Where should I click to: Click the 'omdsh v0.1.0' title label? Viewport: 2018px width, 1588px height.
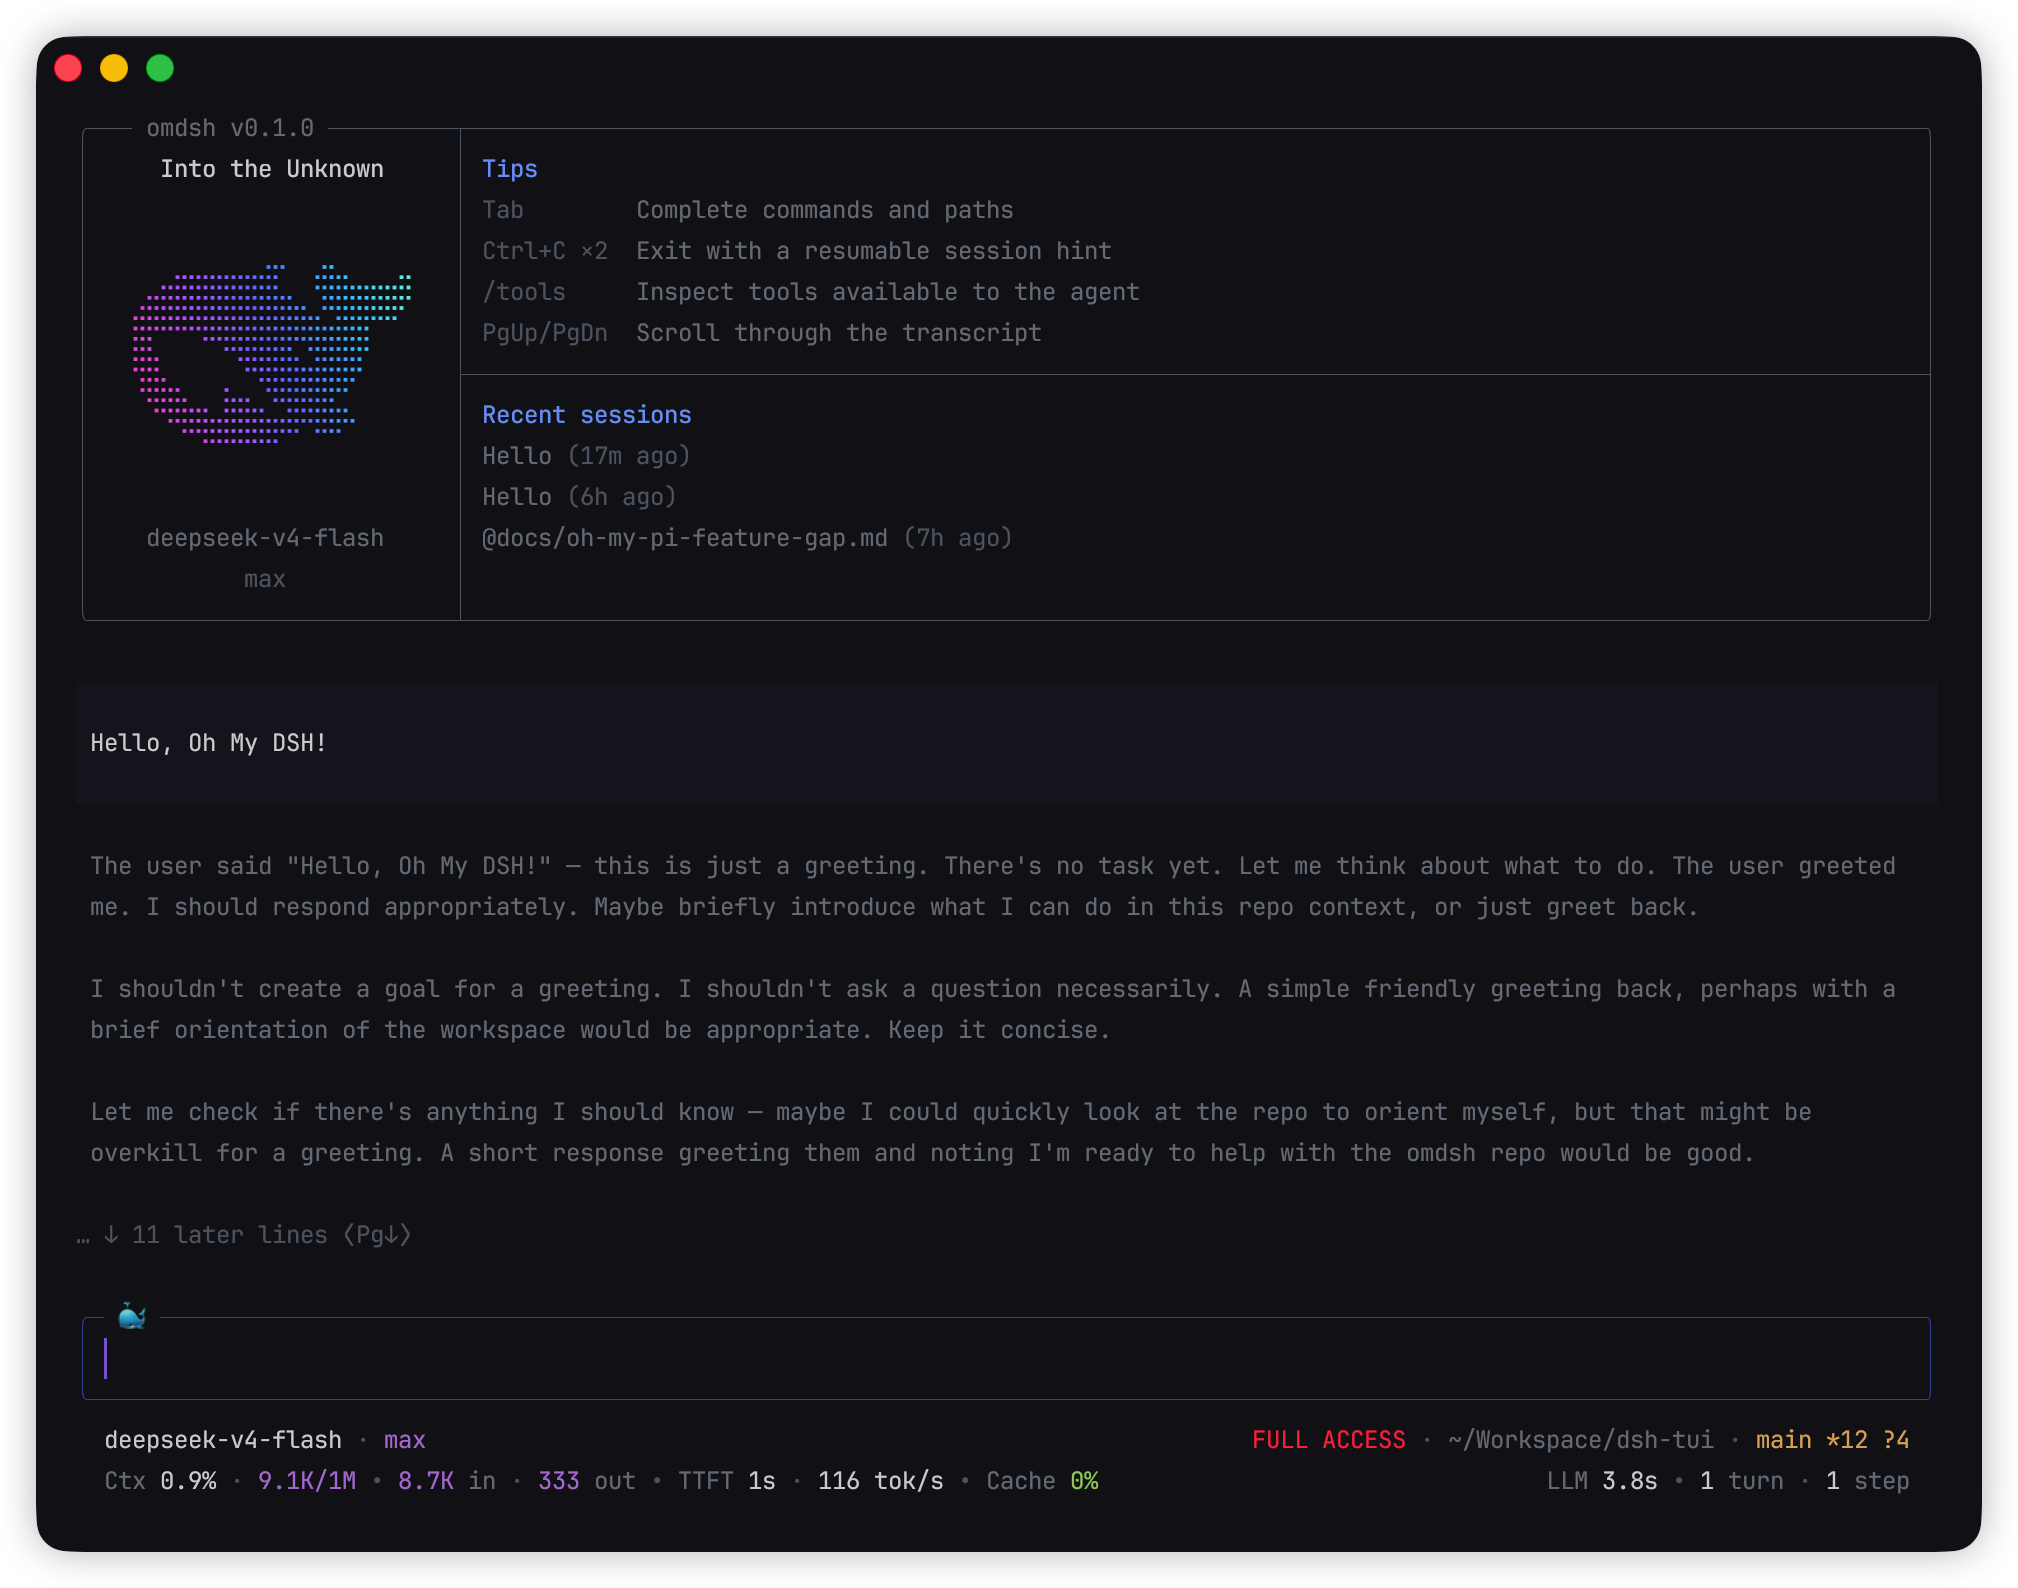(230, 128)
